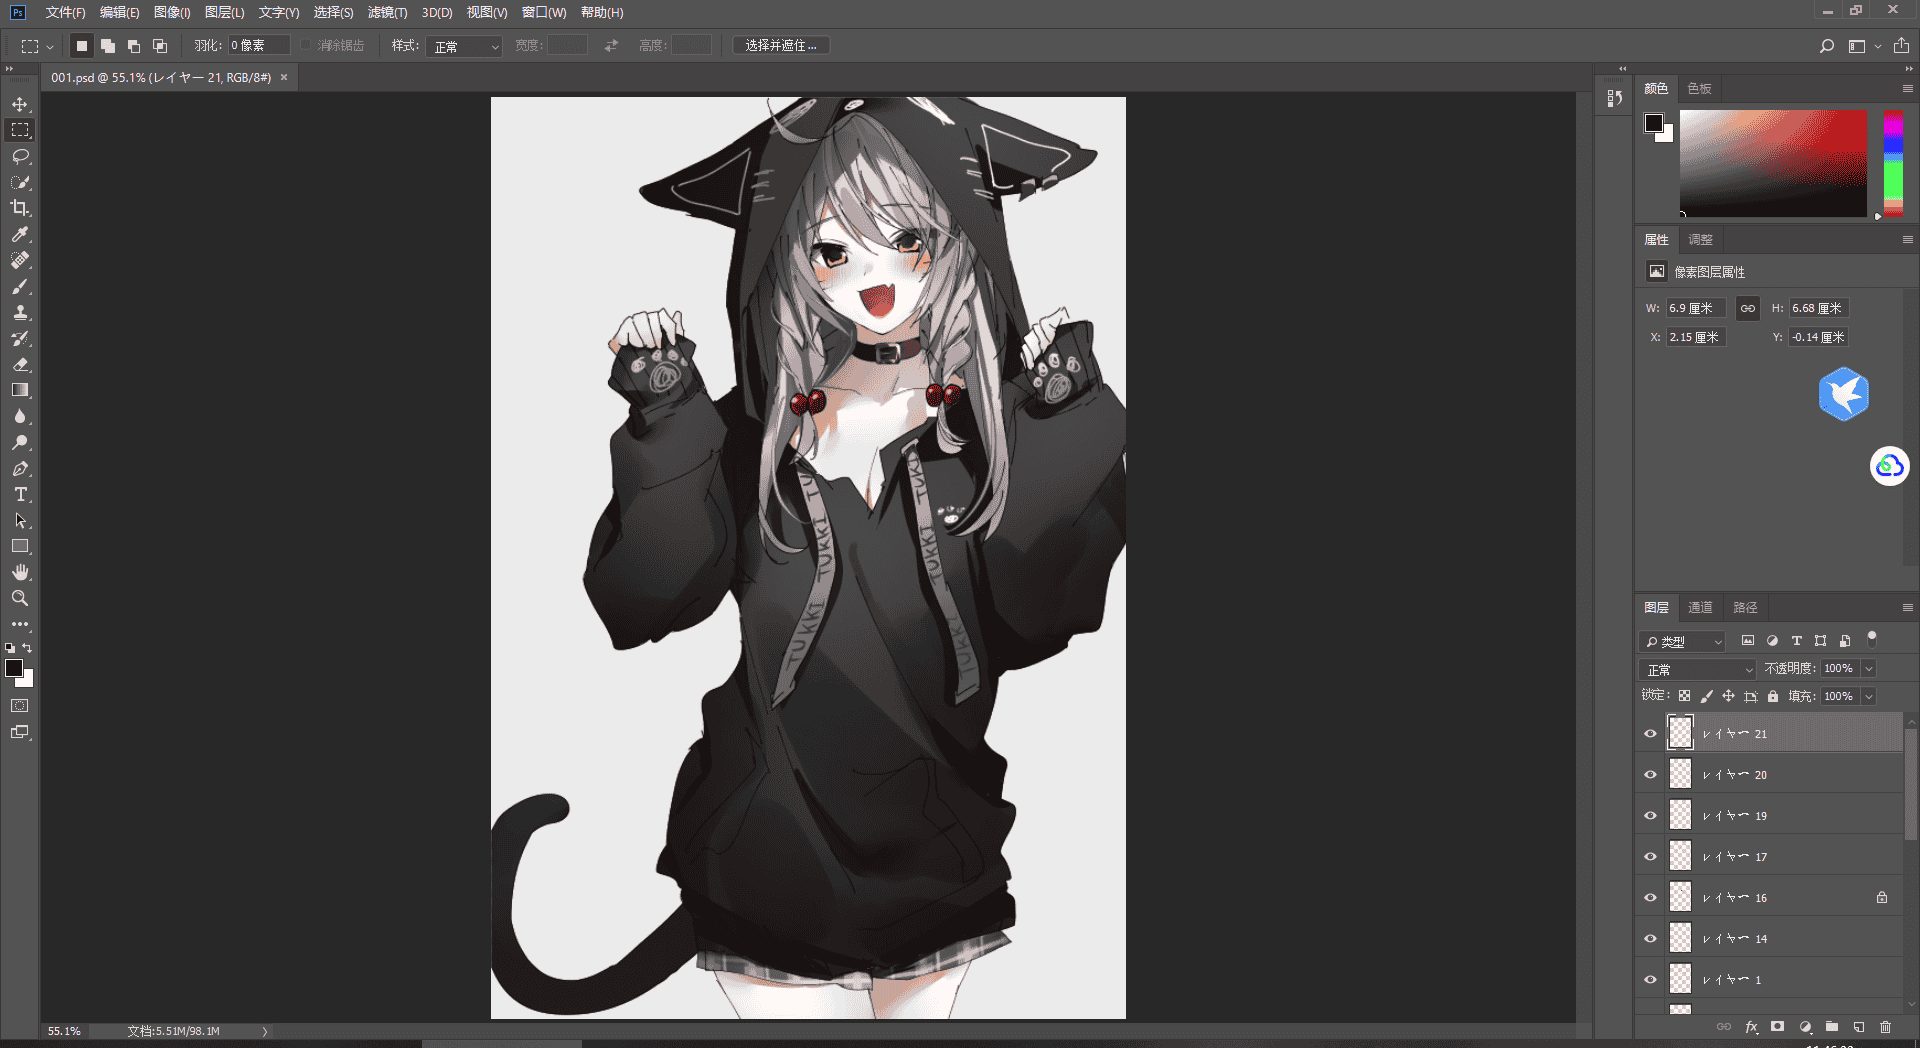Create a new layer group folder
1920x1048 pixels.
1831,1027
